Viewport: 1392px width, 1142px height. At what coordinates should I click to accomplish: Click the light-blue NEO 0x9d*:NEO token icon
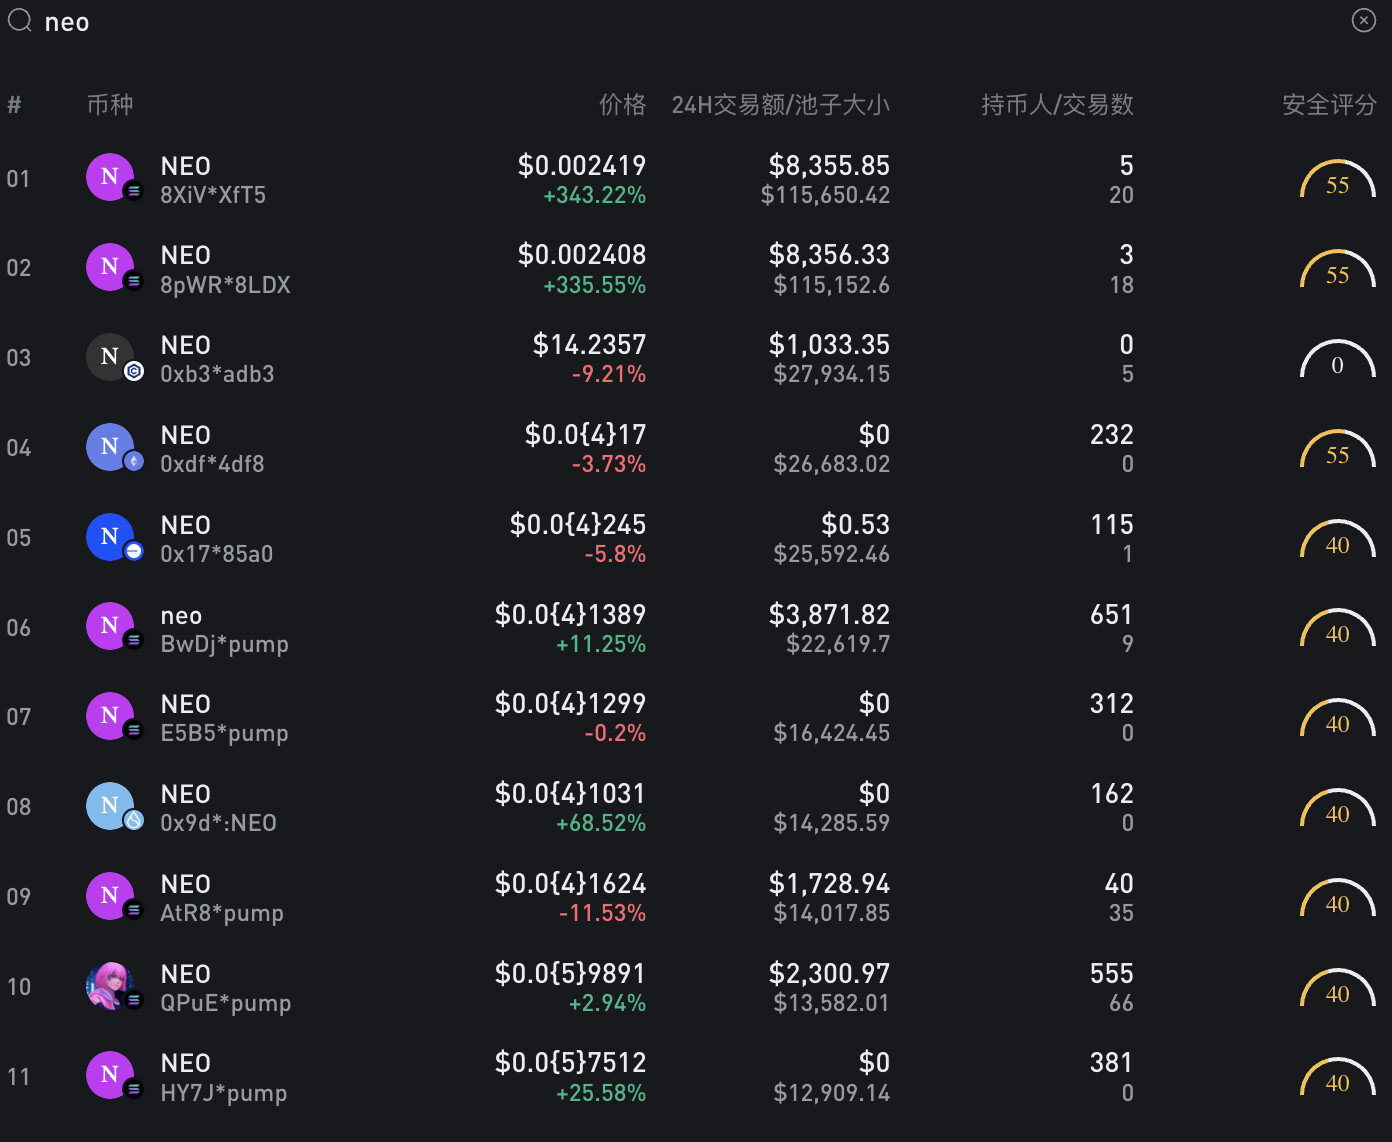(x=111, y=806)
